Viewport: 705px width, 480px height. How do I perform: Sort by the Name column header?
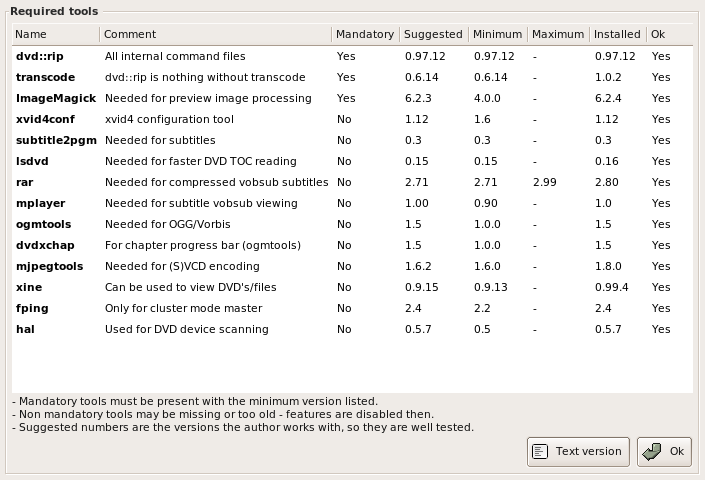pos(56,34)
